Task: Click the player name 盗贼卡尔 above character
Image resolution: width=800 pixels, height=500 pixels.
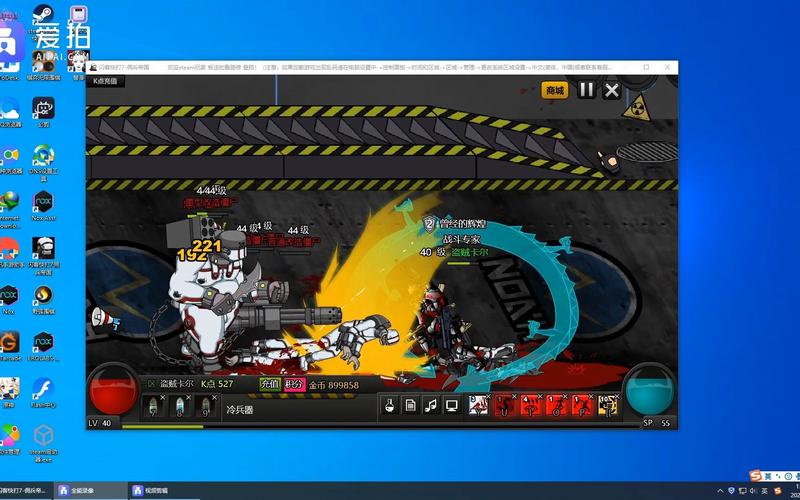Action: tap(468, 252)
